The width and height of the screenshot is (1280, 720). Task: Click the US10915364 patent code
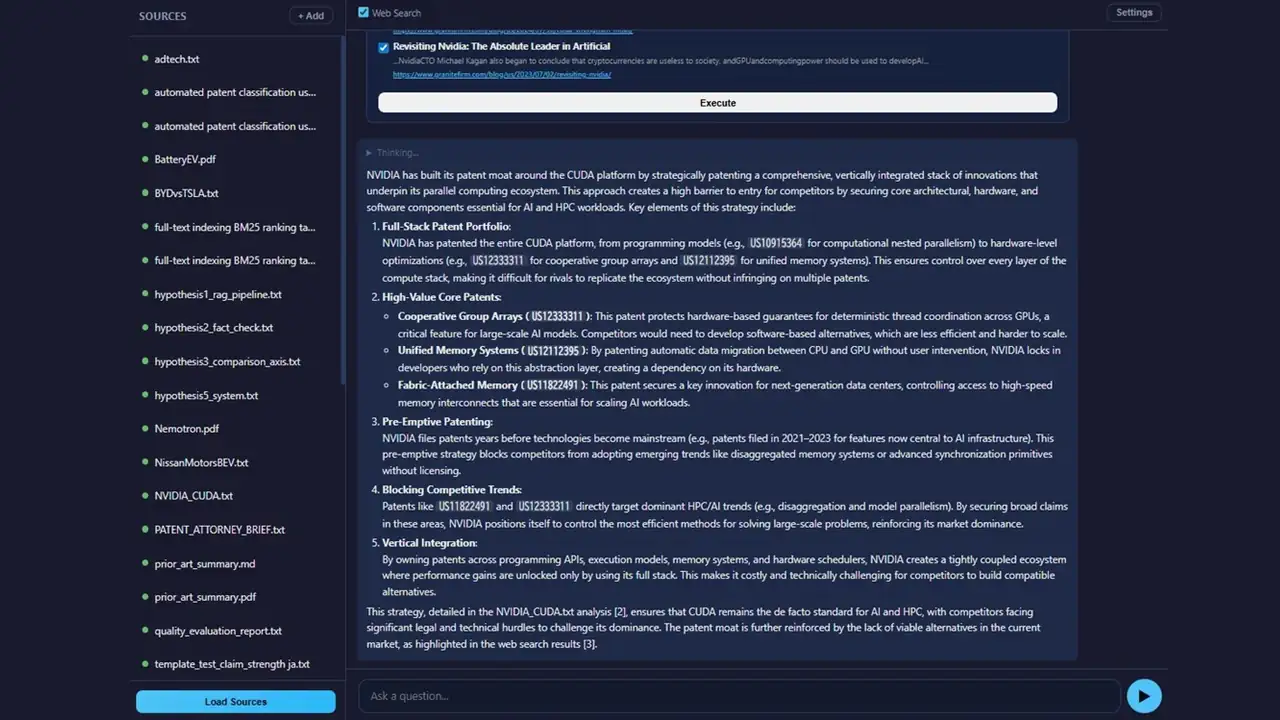[x=776, y=243]
